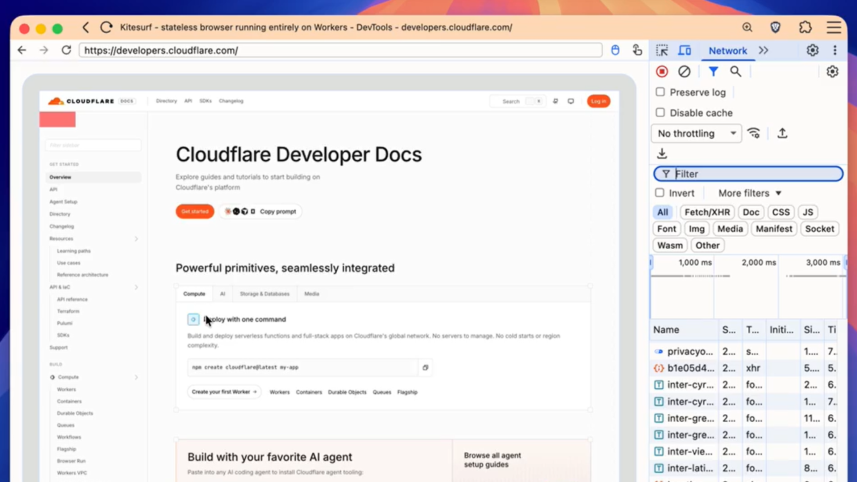Click the Log in button
Viewport: 857px width, 482px height.
598,101
